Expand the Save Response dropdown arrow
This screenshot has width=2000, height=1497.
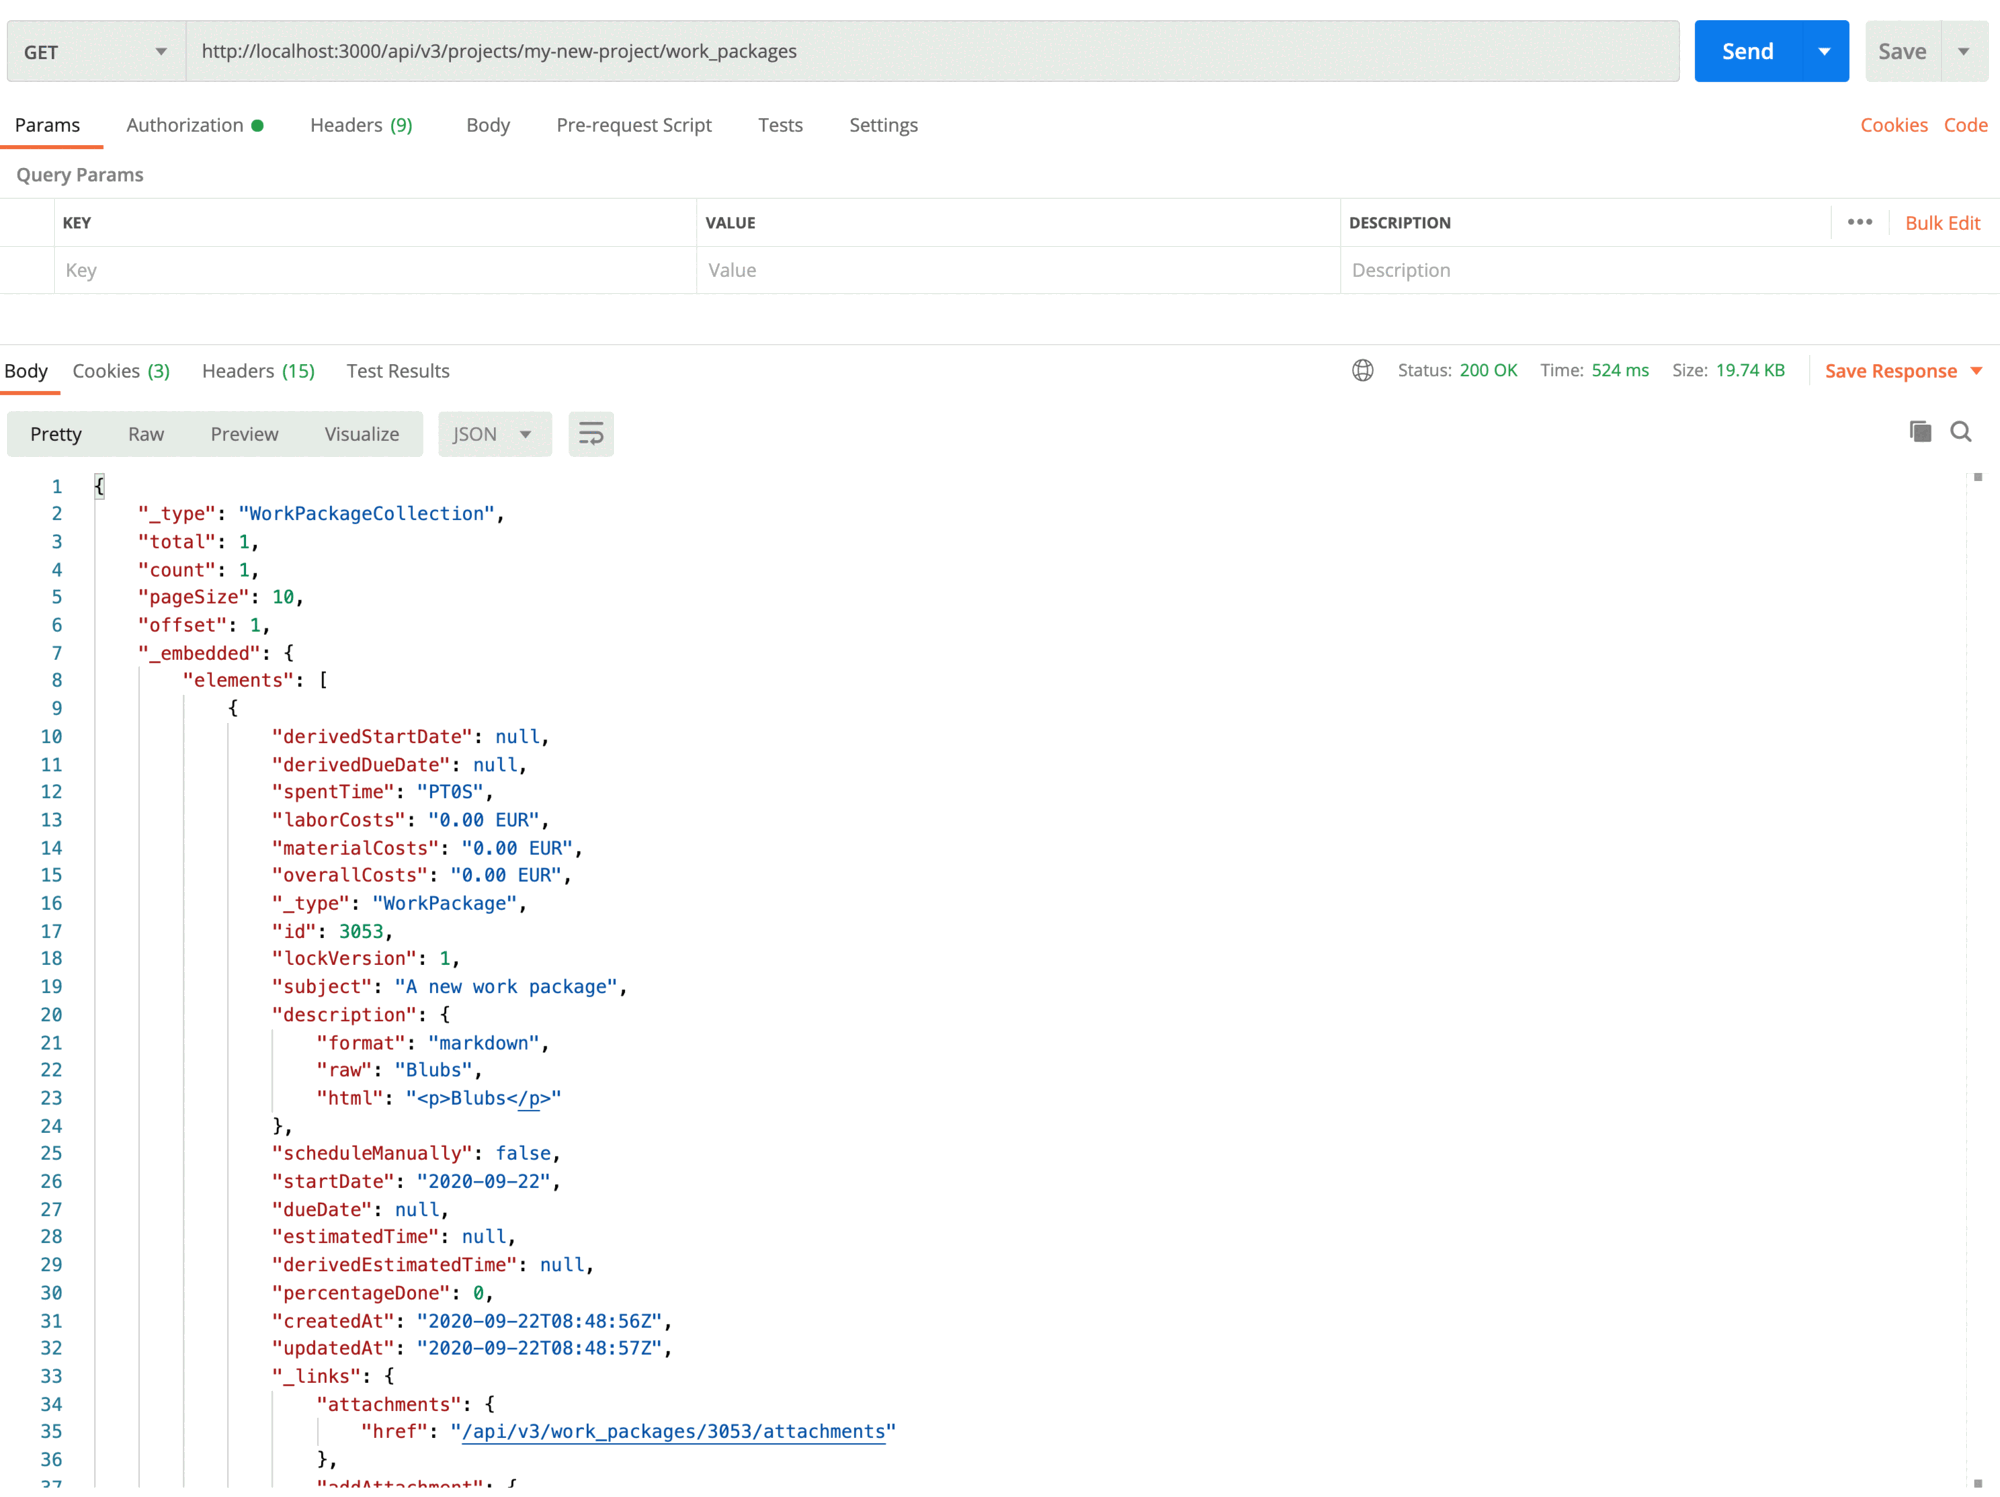[x=1977, y=370]
